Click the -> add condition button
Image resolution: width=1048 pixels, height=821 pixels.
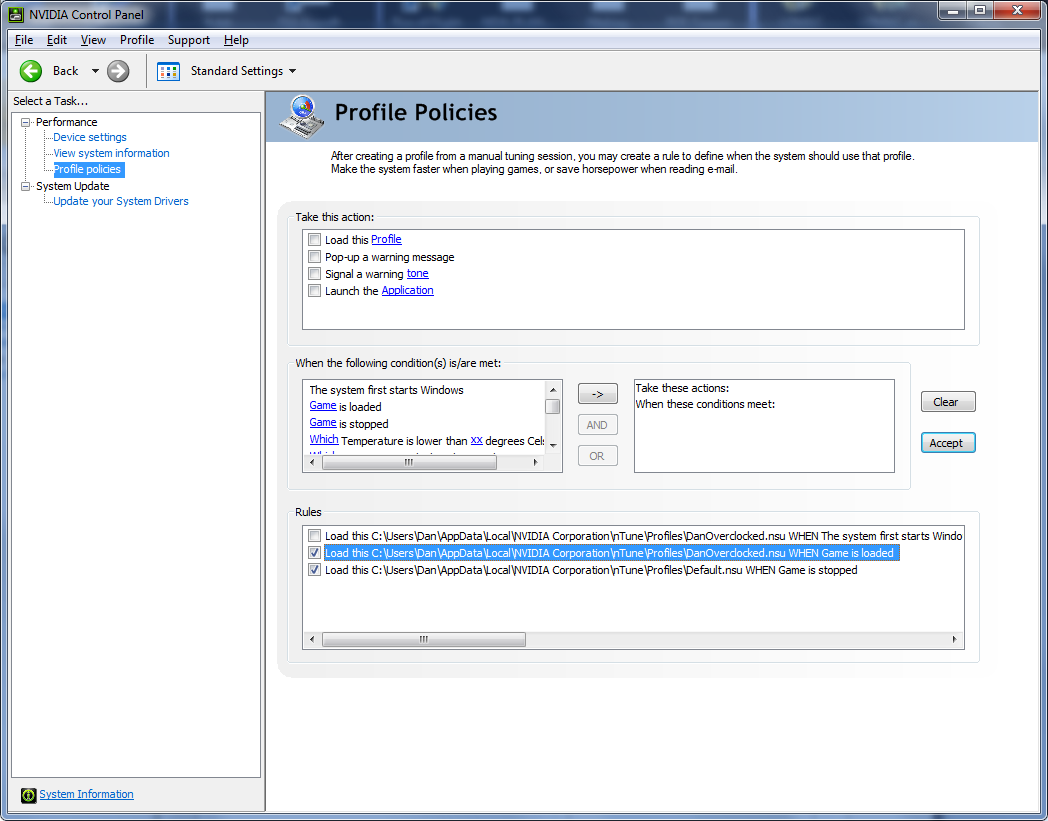tap(598, 394)
